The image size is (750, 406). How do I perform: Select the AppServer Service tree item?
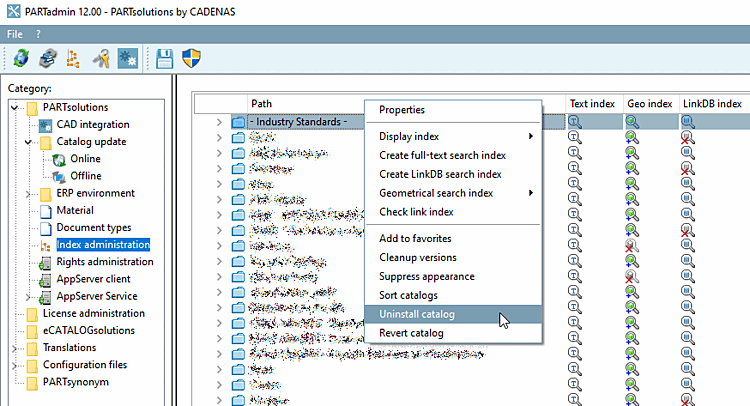[97, 296]
